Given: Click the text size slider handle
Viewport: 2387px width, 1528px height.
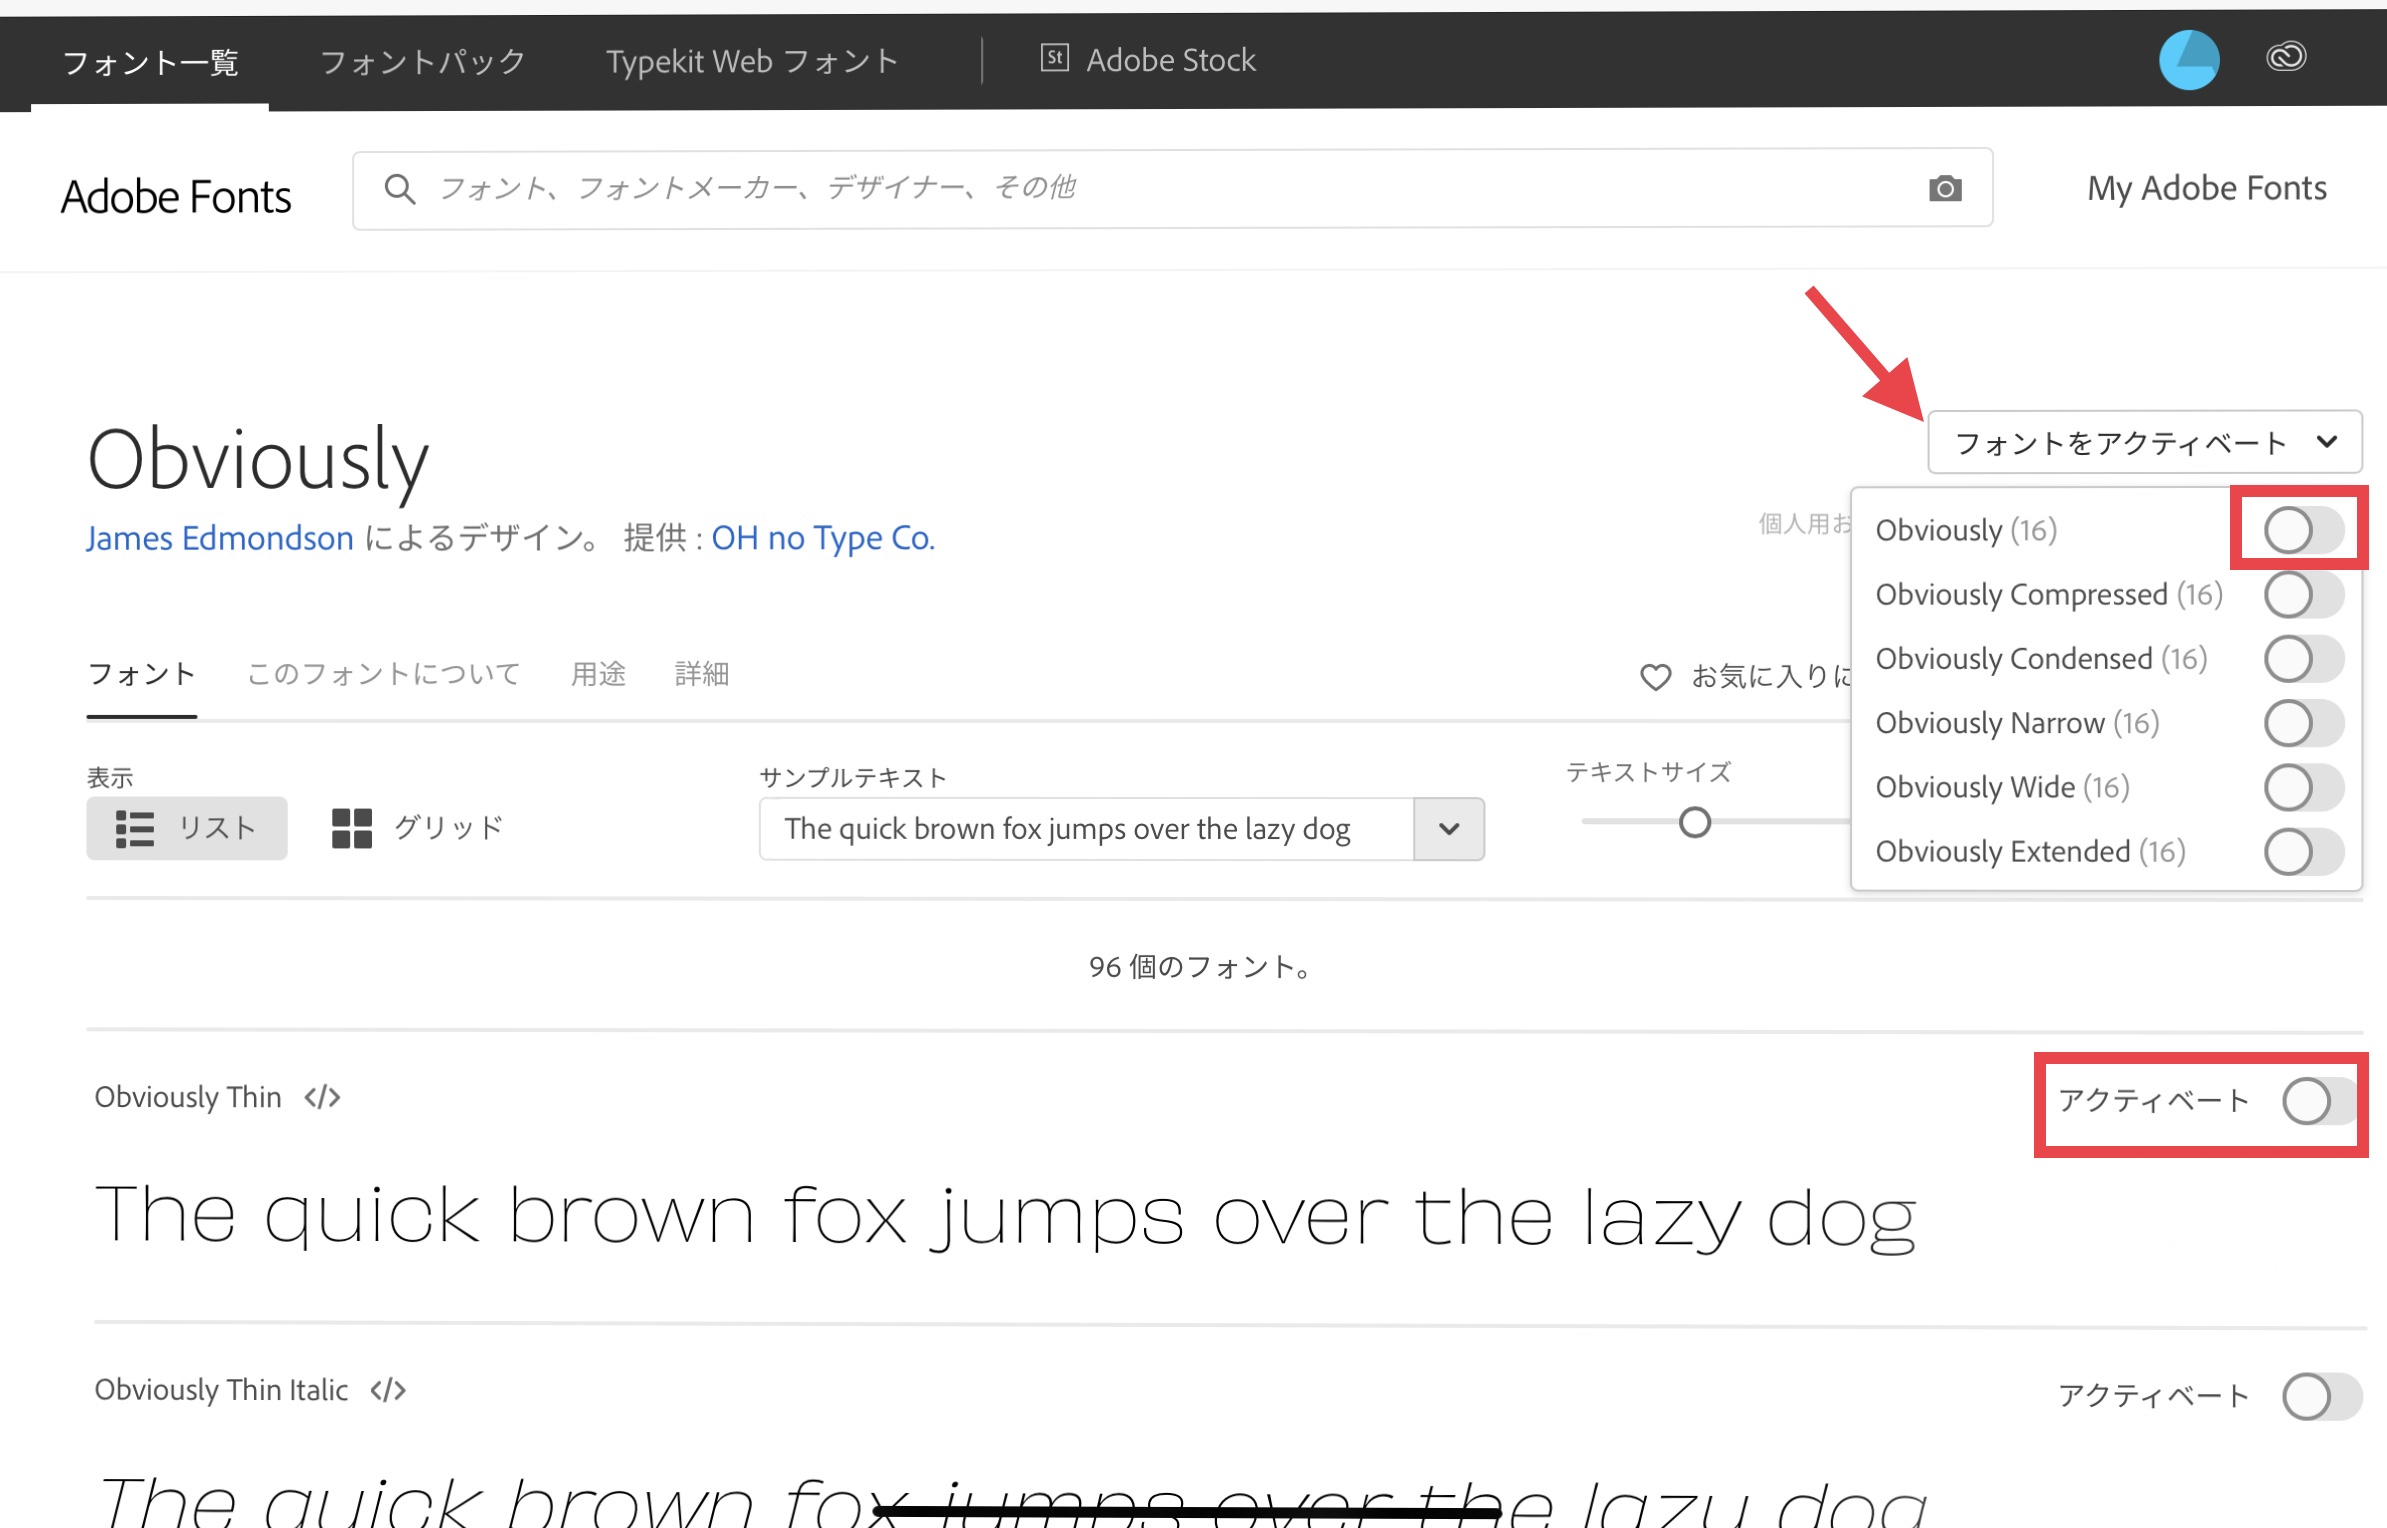Looking at the screenshot, I should [1694, 822].
